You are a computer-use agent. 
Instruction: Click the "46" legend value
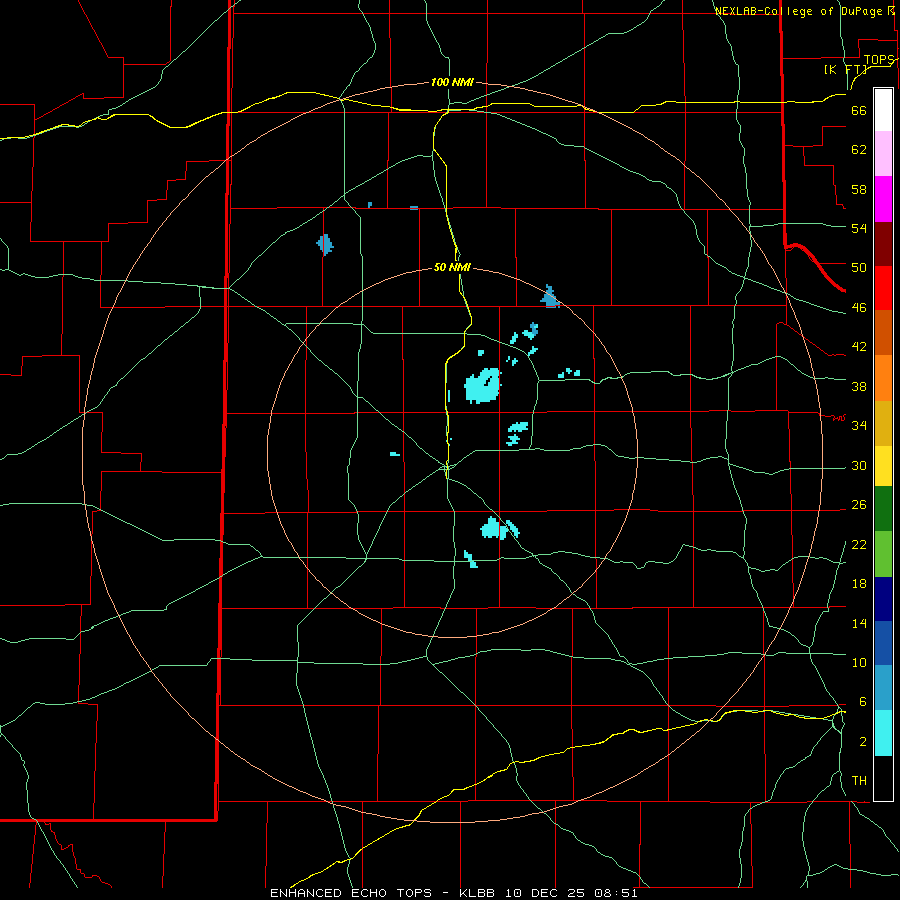(x=859, y=308)
